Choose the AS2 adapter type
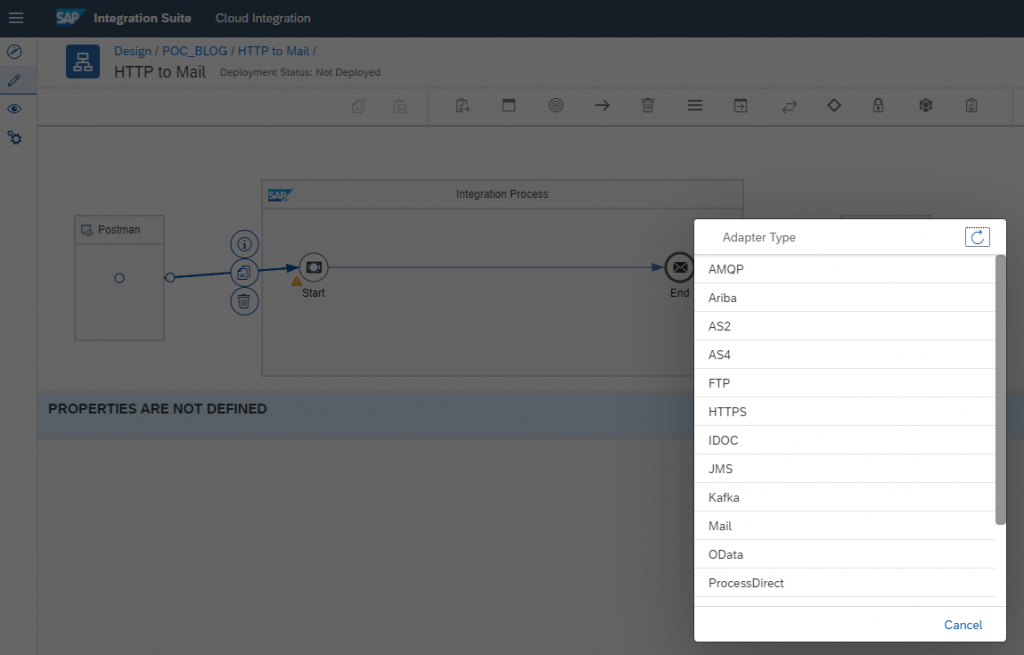The width and height of the screenshot is (1024, 655). click(844, 327)
